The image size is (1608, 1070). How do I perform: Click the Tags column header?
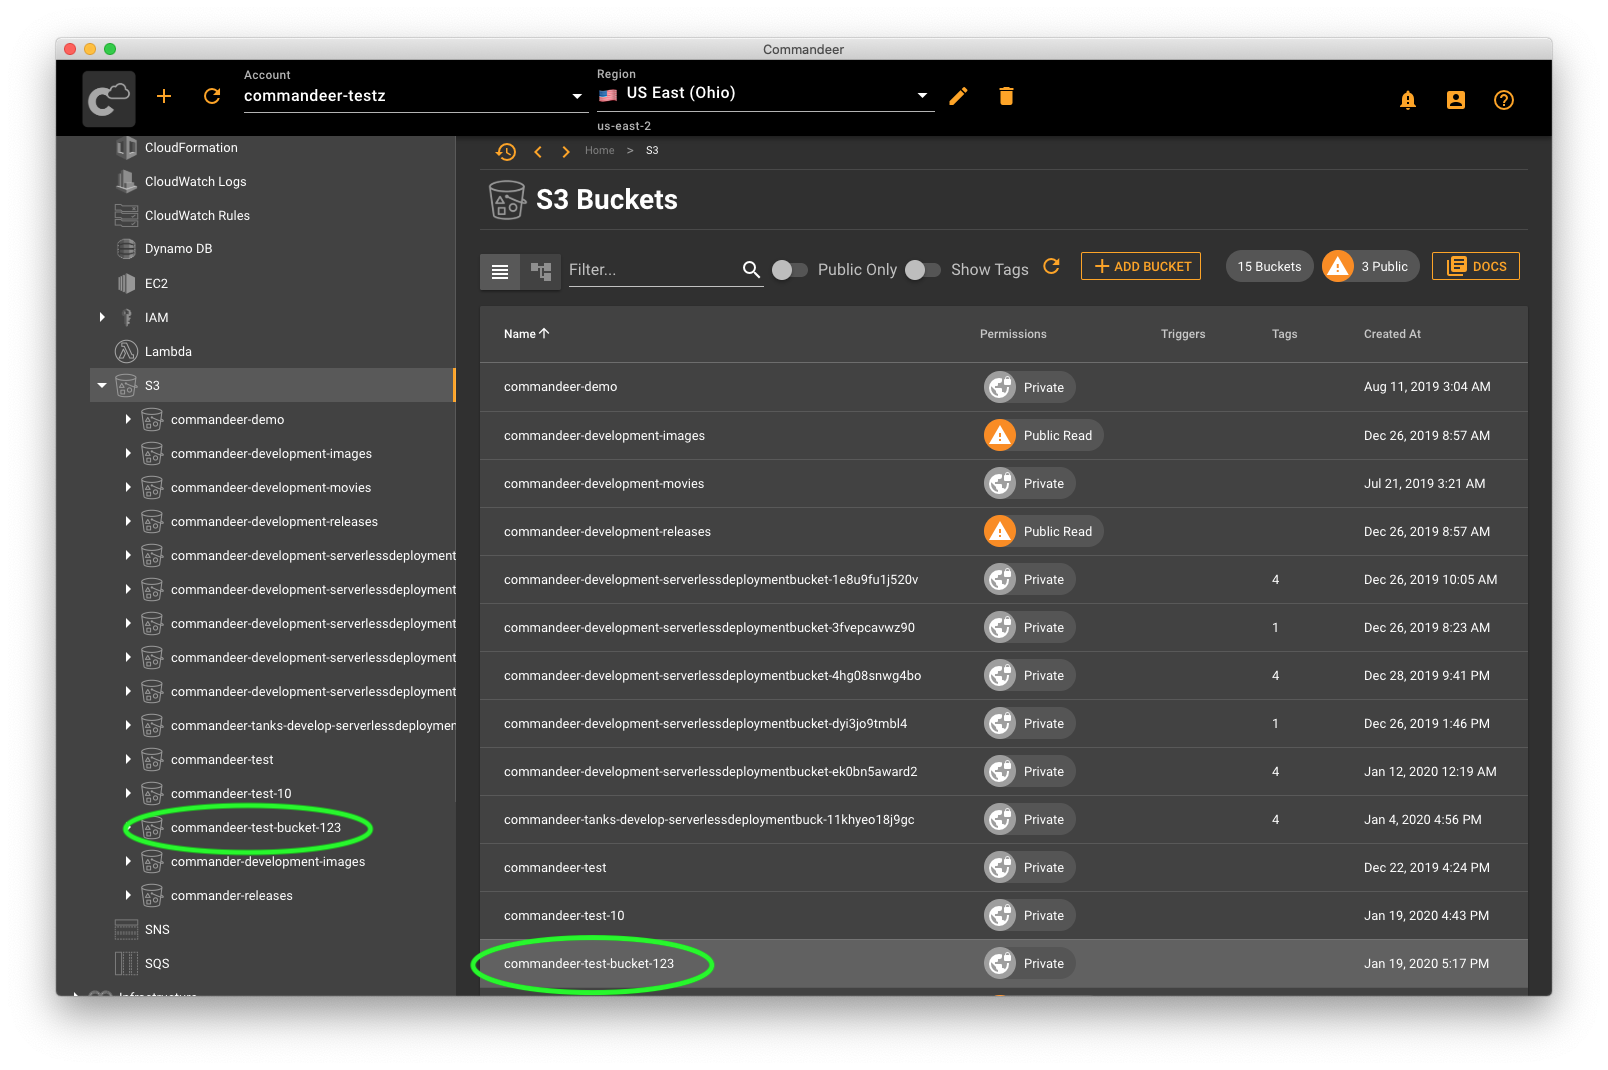coord(1284,334)
